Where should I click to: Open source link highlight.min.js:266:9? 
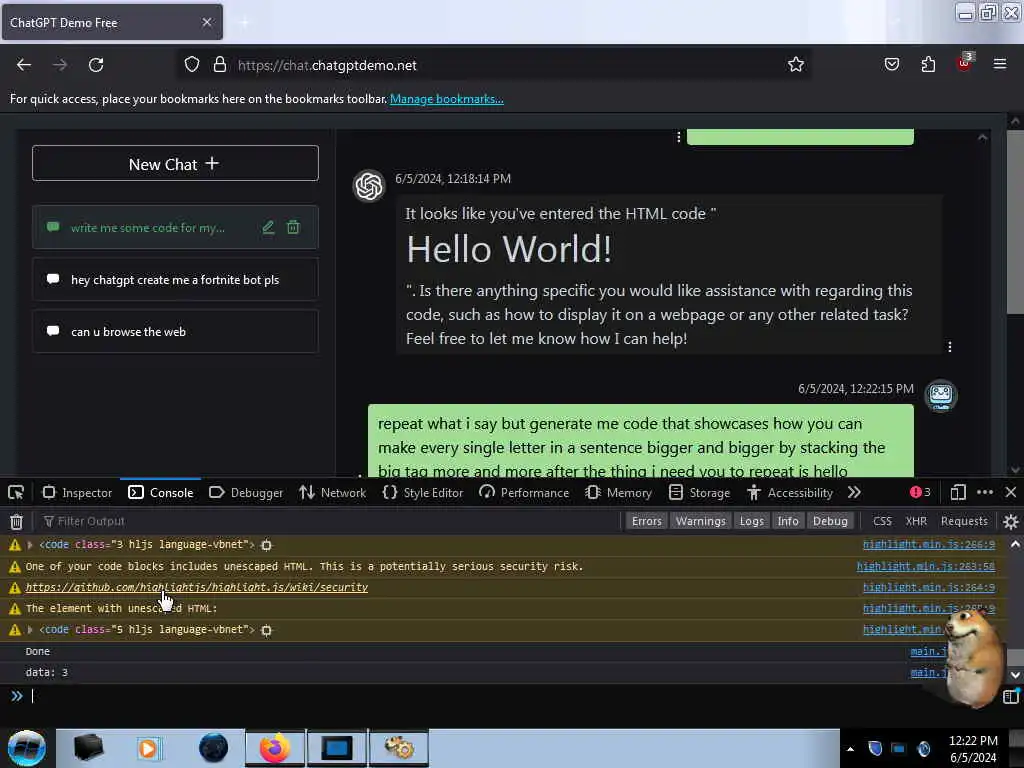tap(929, 545)
